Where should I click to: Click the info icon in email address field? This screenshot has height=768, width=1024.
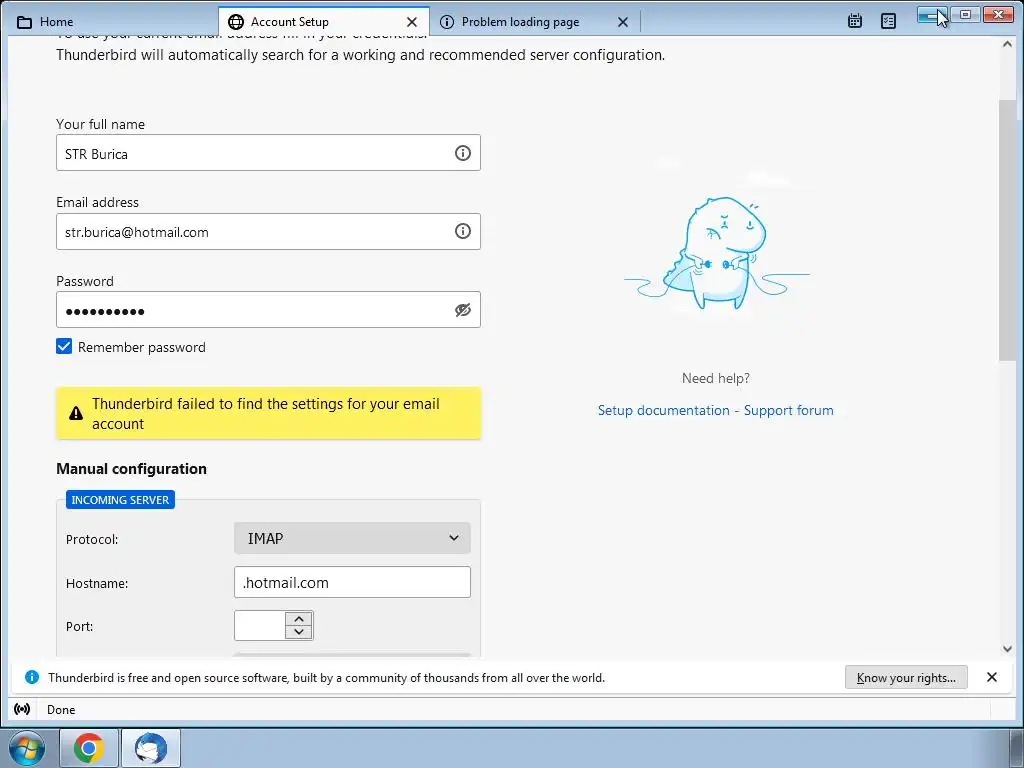[x=462, y=231]
